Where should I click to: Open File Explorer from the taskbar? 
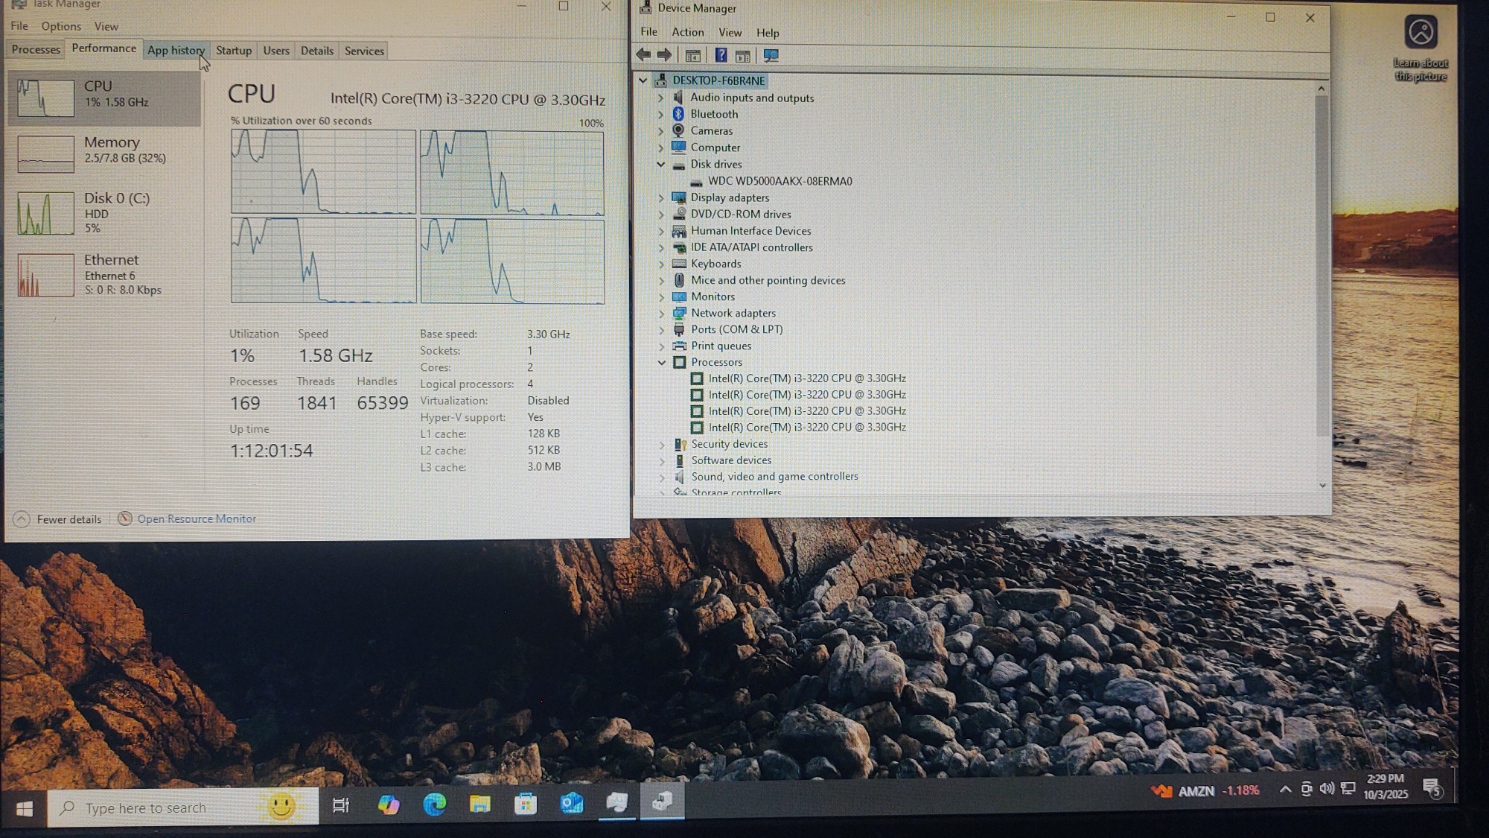click(x=480, y=805)
